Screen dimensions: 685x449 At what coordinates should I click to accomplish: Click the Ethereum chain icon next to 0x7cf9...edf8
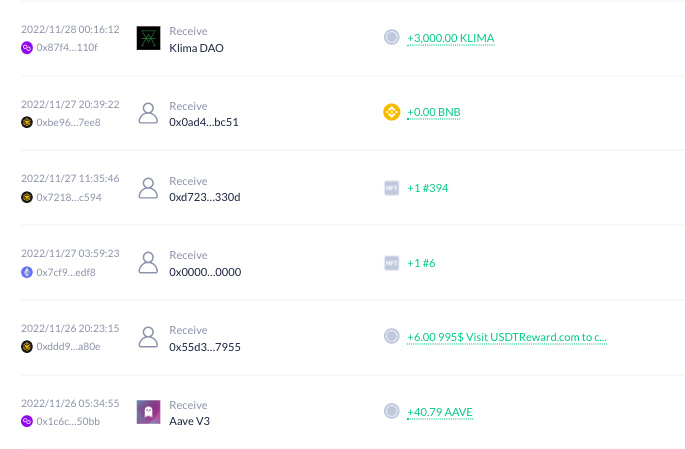27,273
